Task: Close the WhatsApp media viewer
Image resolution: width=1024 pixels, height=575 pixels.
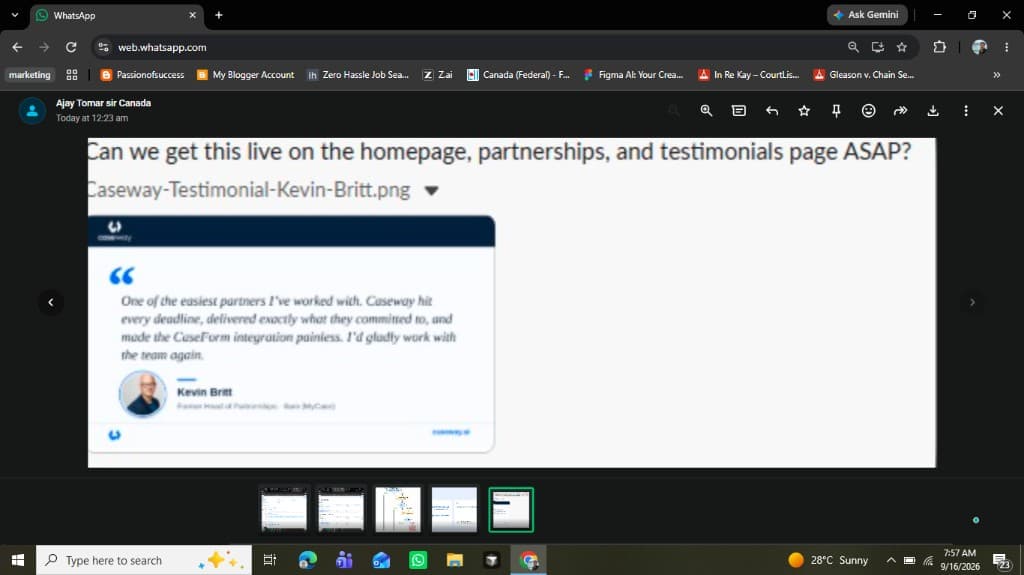Action: 998,110
